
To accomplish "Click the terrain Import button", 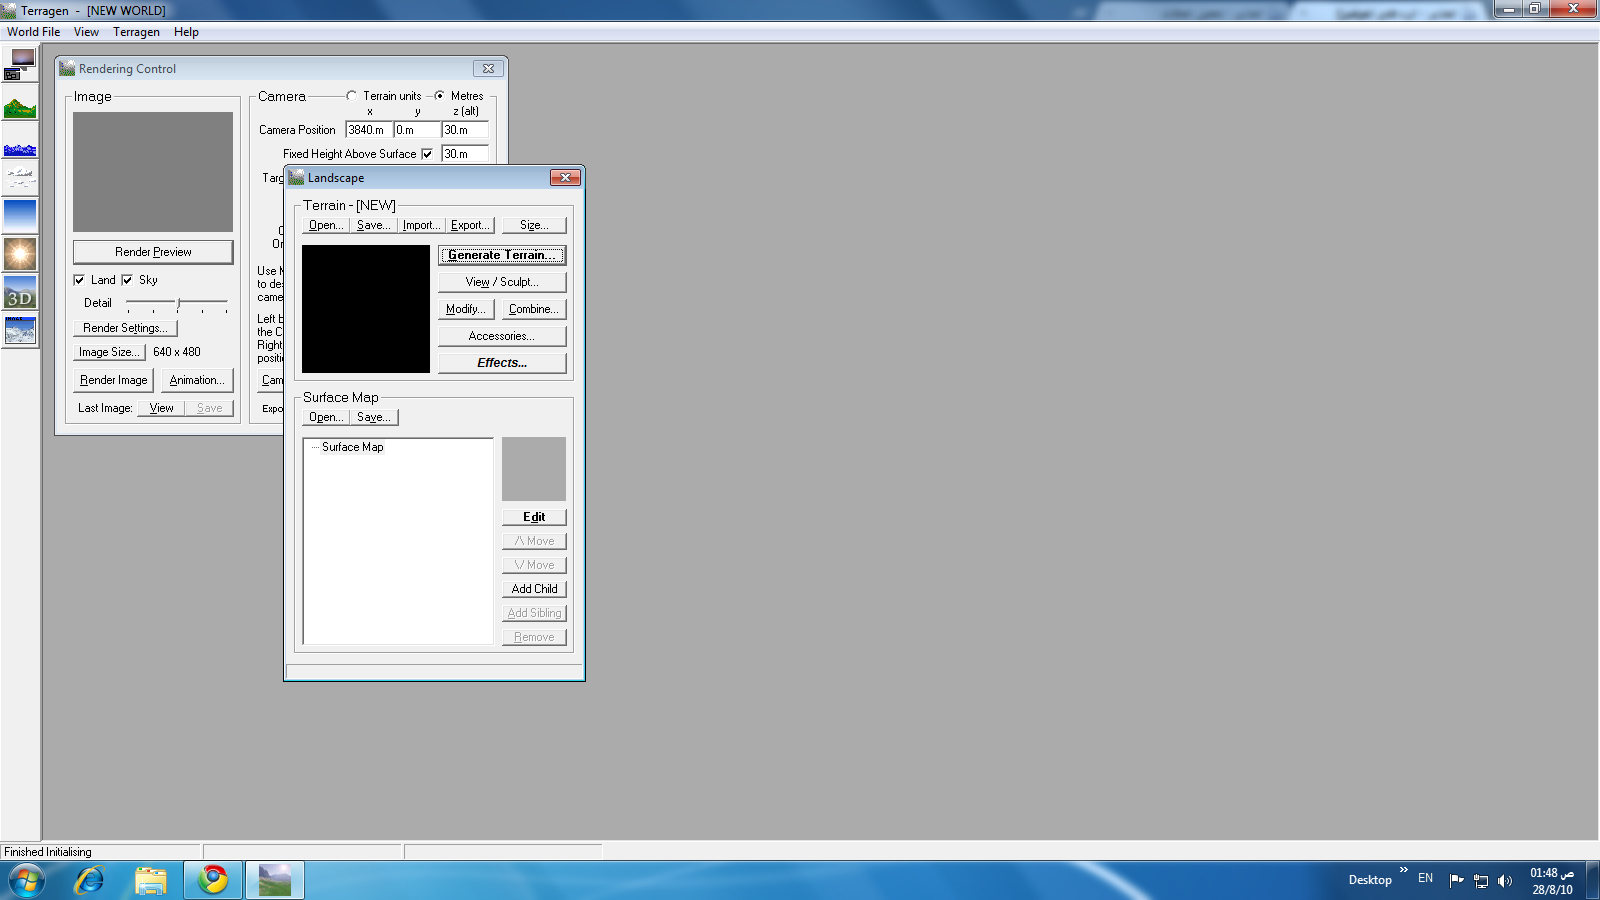I will pos(421,225).
